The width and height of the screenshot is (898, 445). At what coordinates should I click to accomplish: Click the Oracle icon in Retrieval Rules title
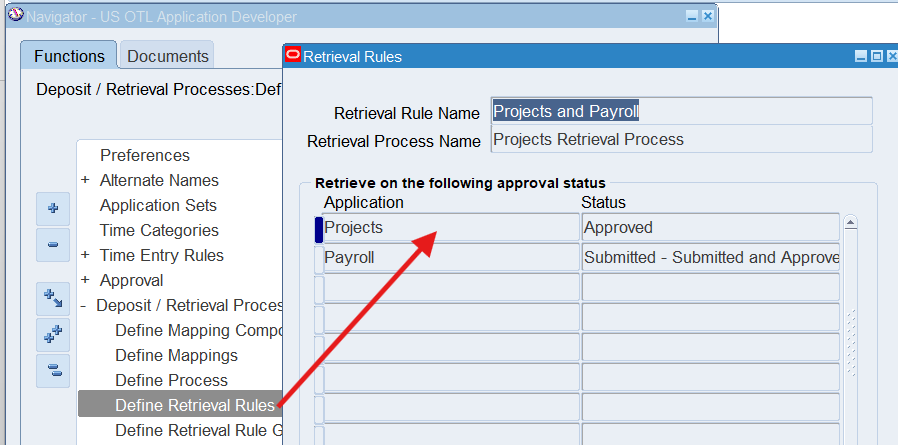click(x=294, y=57)
